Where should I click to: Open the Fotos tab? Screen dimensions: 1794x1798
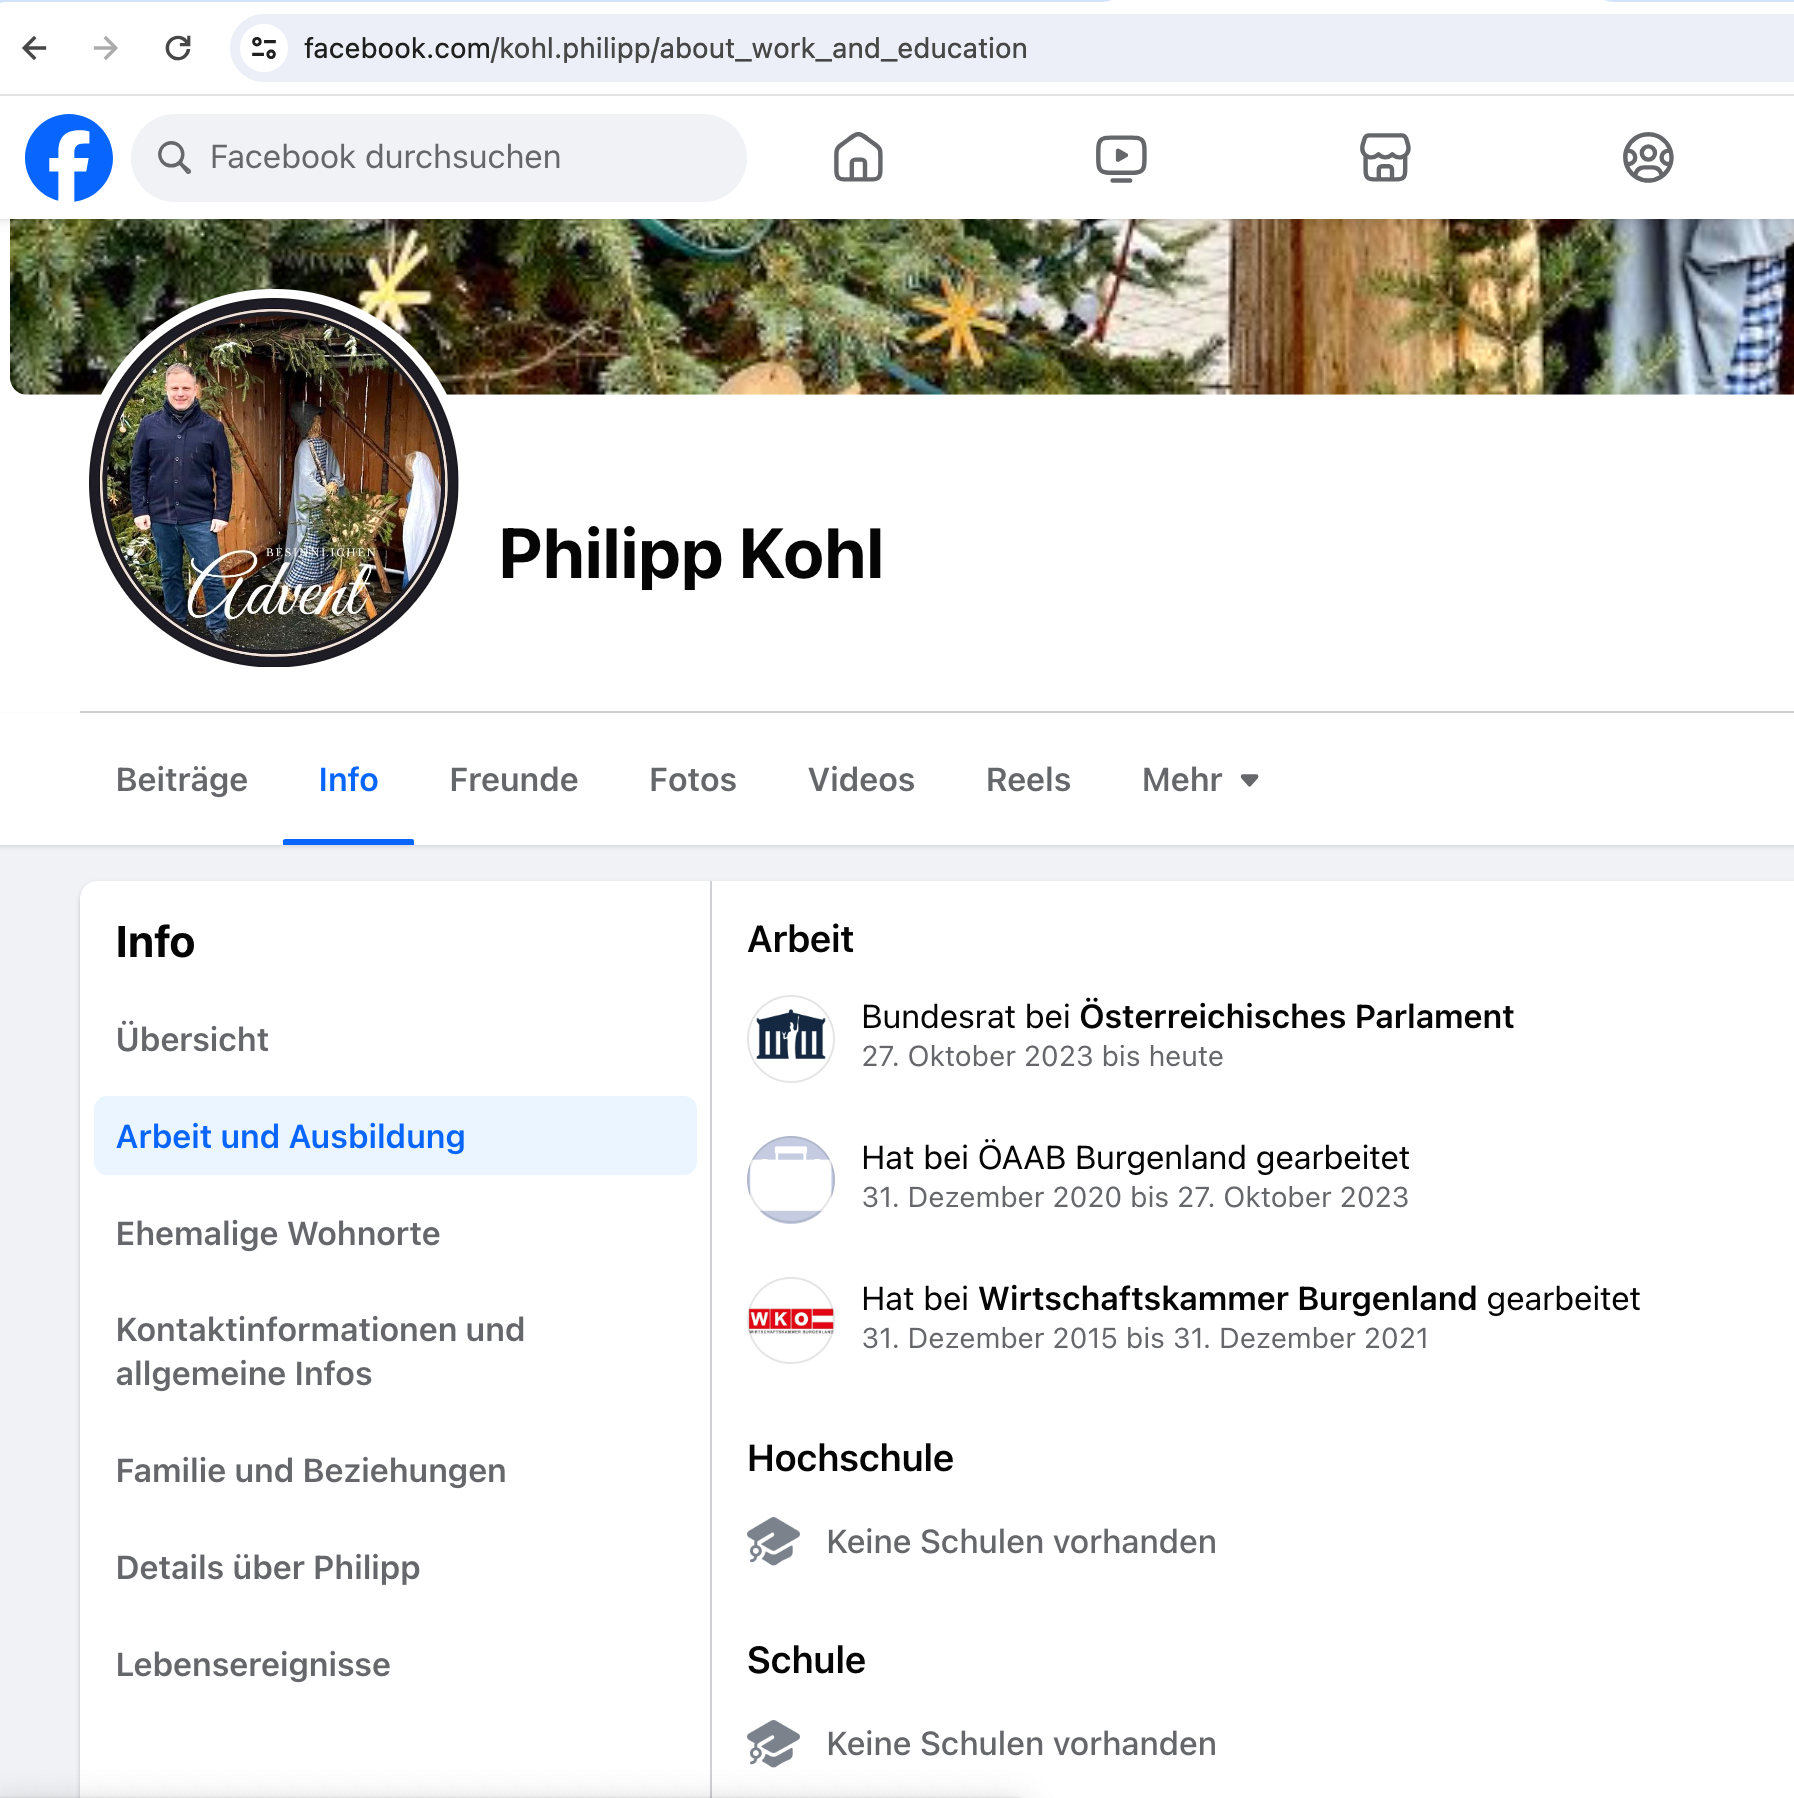click(x=693, y=780)
